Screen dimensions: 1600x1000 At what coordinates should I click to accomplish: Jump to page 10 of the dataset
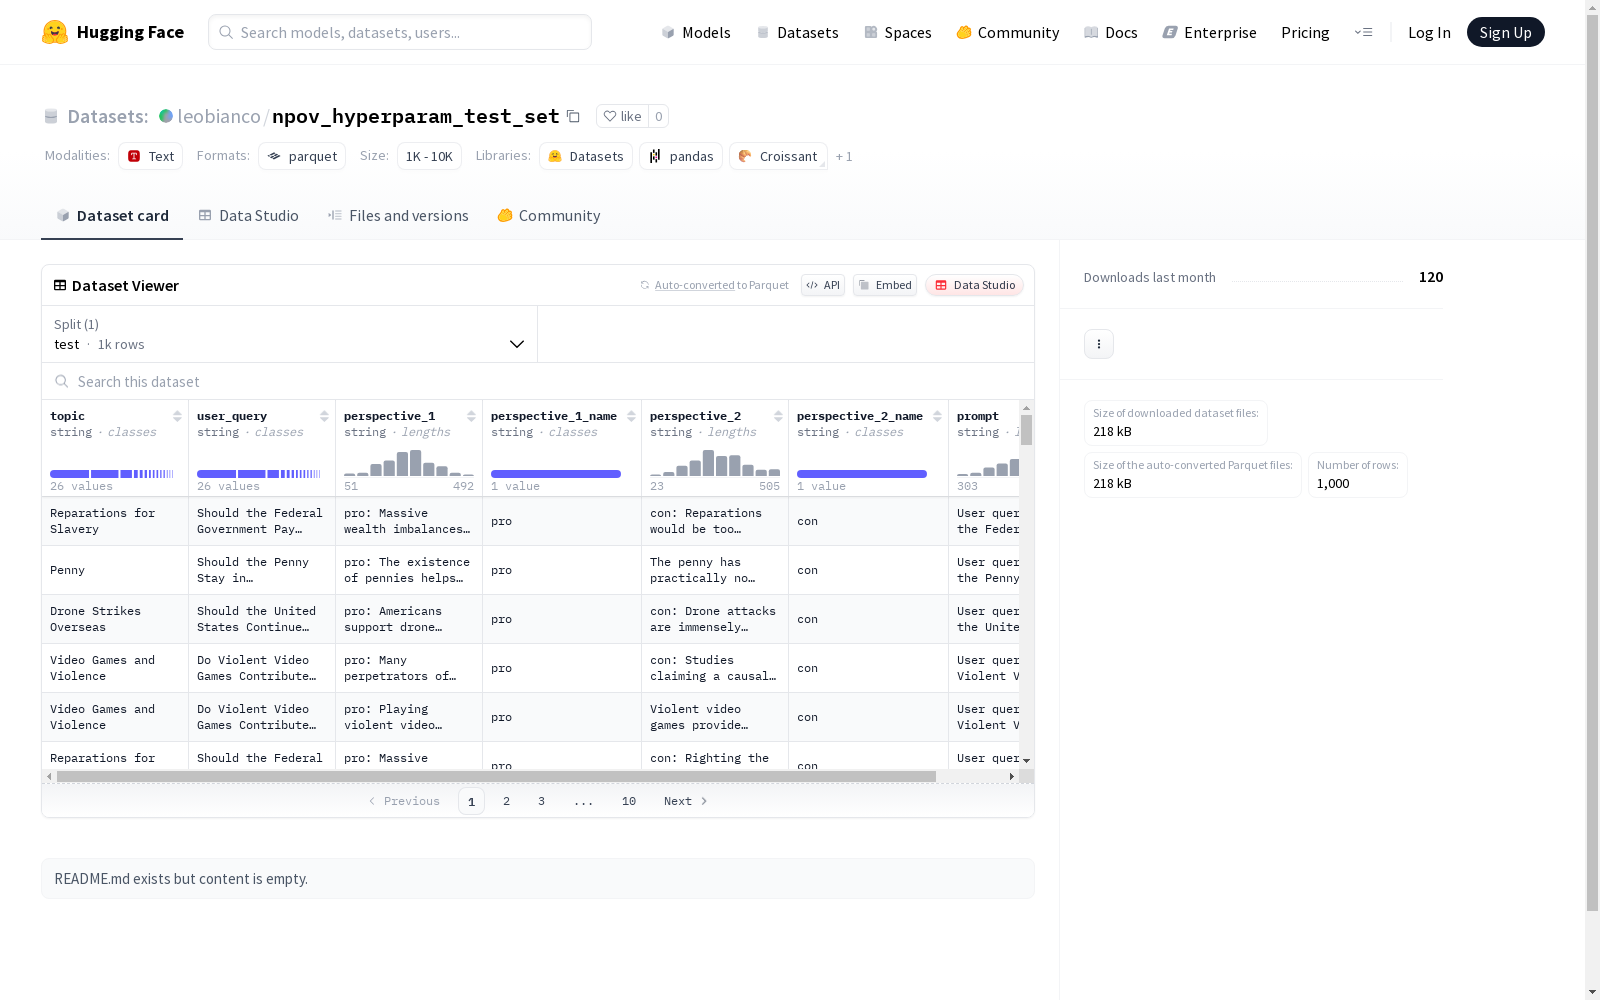[629, 801]
